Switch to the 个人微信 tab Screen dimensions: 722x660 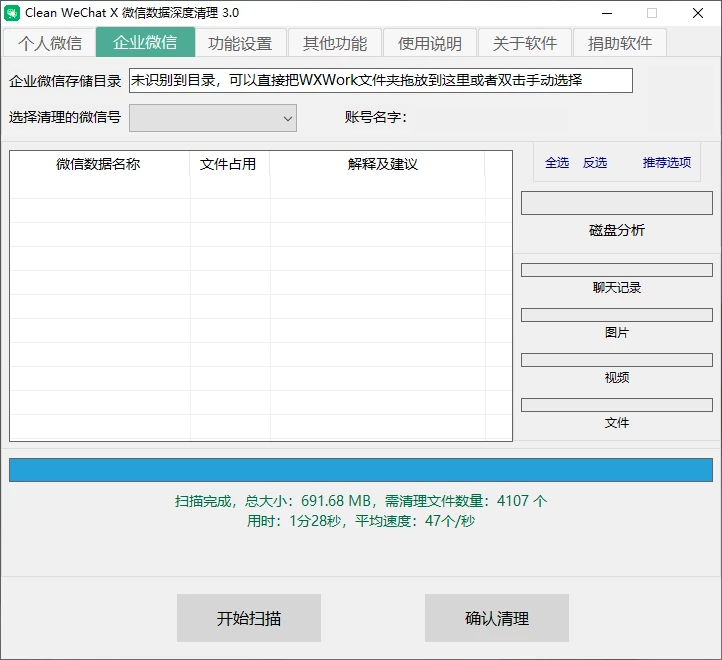click(x=49, y=43)
